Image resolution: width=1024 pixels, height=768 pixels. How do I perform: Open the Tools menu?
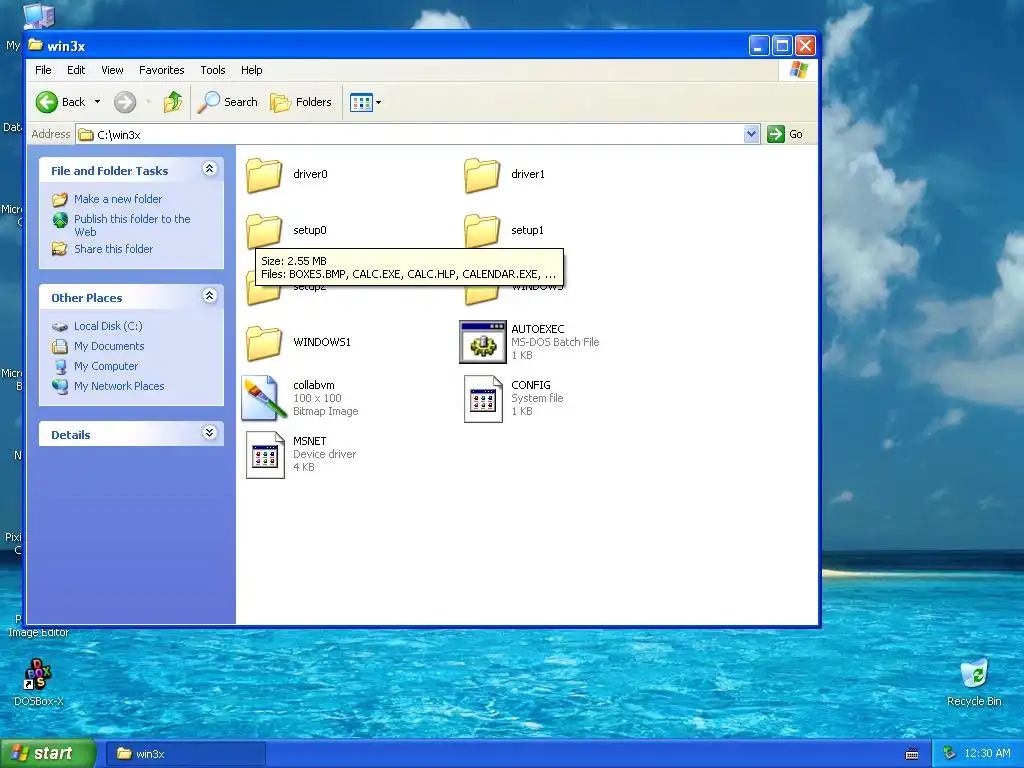point(213,70)
